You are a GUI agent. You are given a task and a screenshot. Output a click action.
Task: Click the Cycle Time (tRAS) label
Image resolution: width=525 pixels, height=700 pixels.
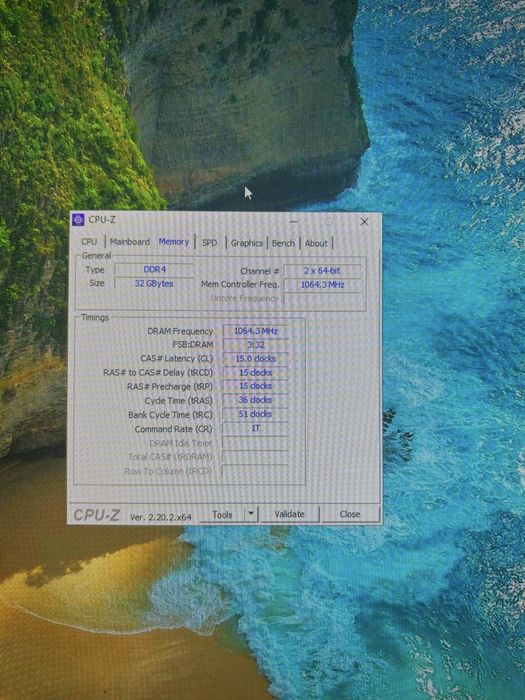click(178, 400)
